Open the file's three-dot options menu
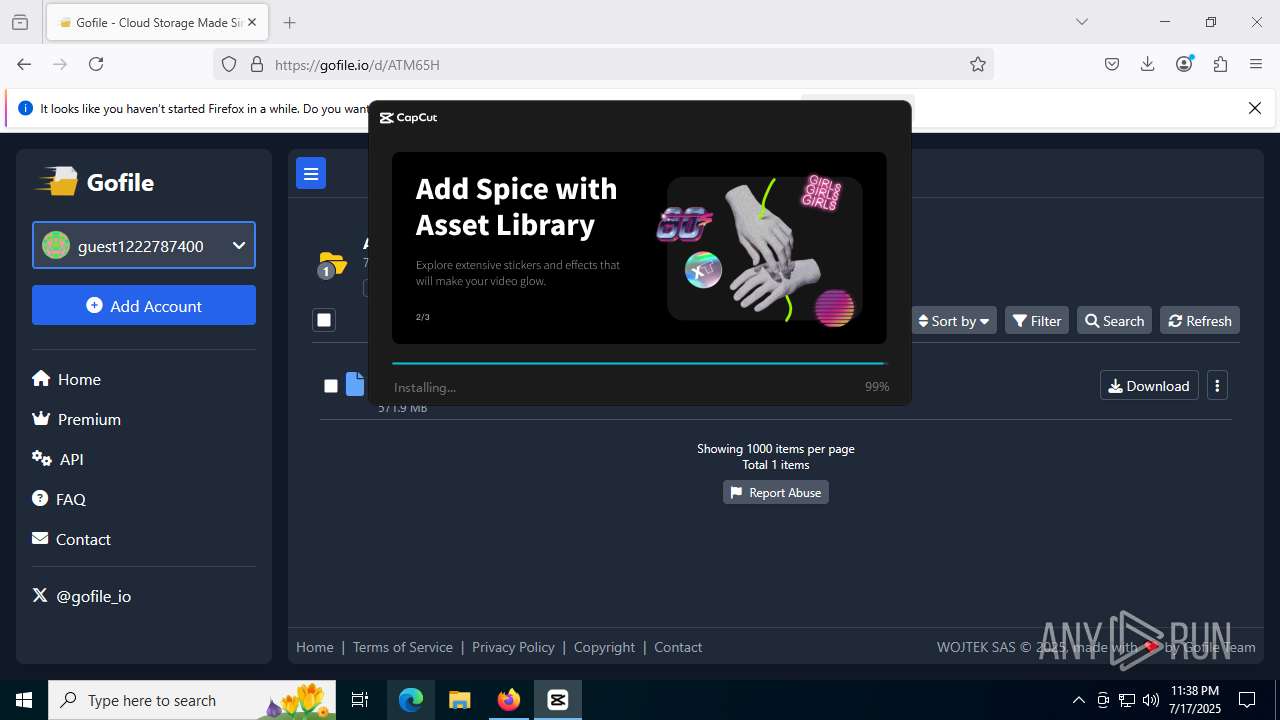The height and width of the screenshot is (720, 1280). click(x=1217, y=386)
